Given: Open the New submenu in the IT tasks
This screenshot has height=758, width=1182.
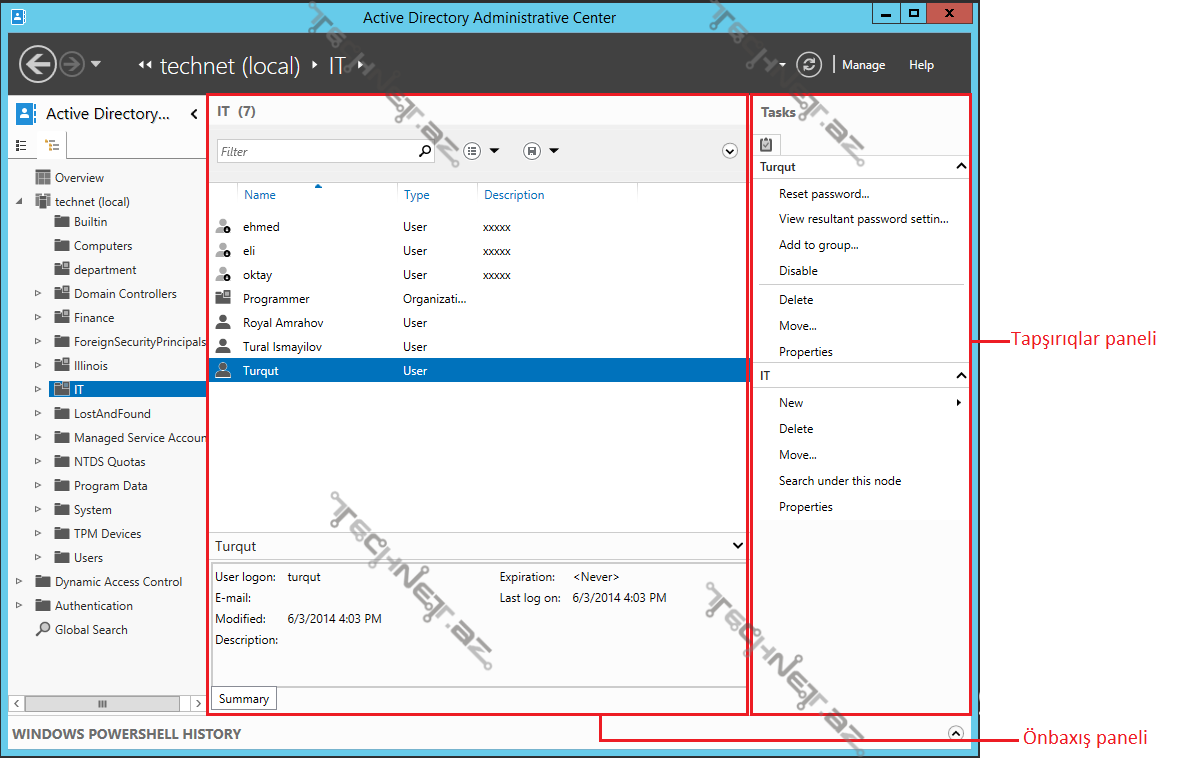Looking at the screenshot, I should pyautogui.click(x=791, y=402).
